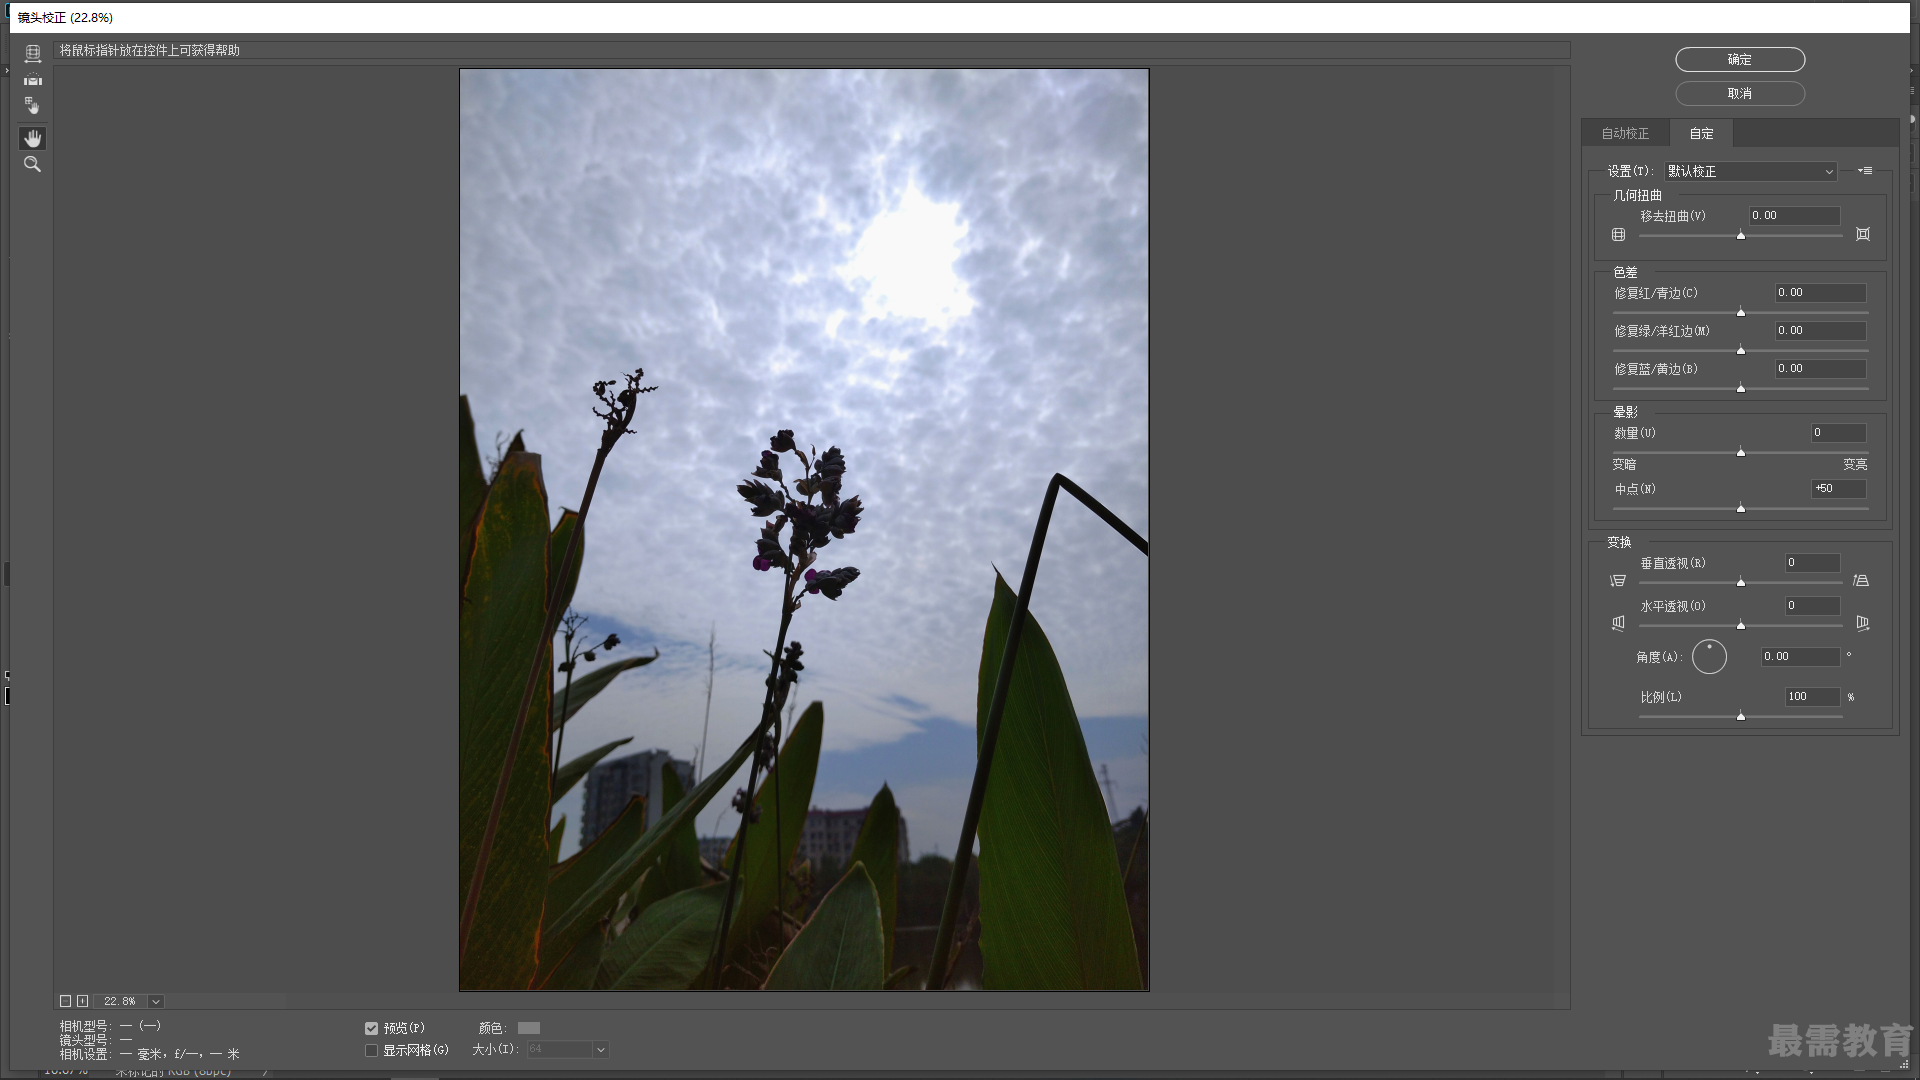Viewport: 1920px width, 1080px height.
Task: Click the 移去扭曲 value field
Action: (x=1794, y=216)
